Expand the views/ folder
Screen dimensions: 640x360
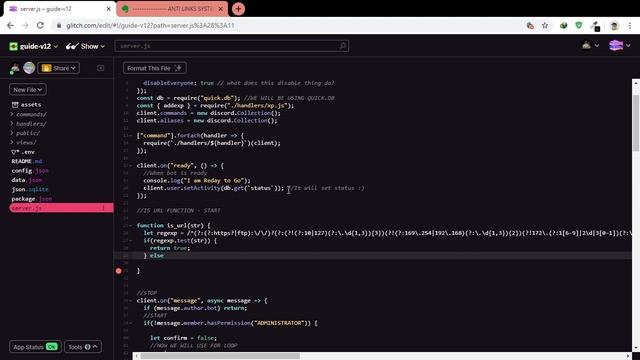24,142
